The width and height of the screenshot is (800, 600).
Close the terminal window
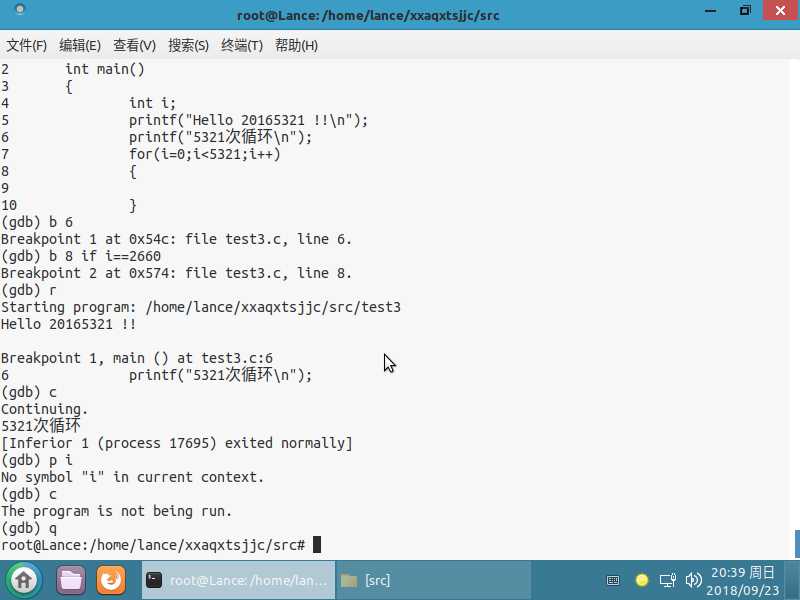point(780,10)
